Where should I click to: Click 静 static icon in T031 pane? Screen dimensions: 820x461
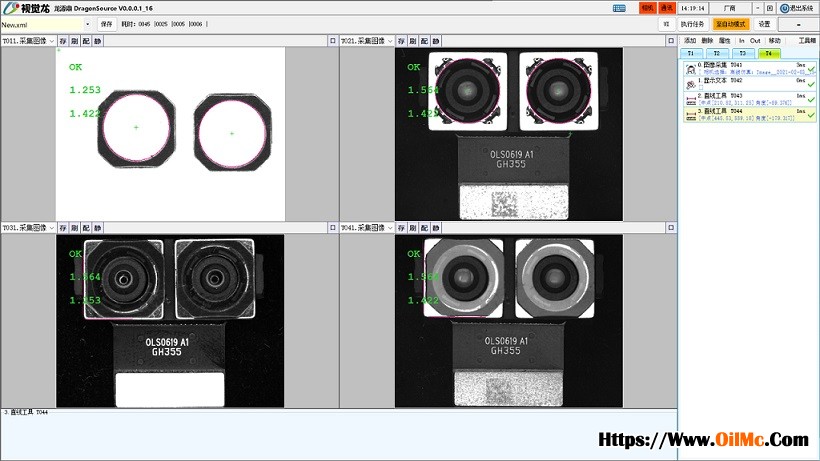(x=97, y=228)
